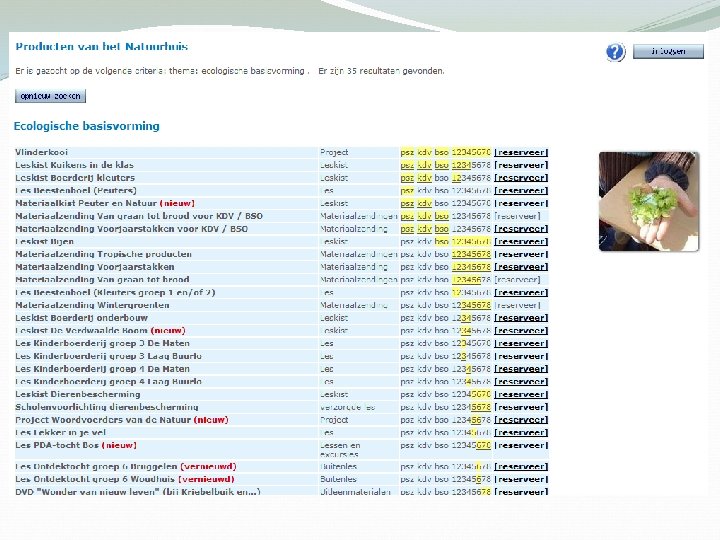Open Les Beestenboel (Kleuters groep 1 en/of 2)

coord(115,292)
